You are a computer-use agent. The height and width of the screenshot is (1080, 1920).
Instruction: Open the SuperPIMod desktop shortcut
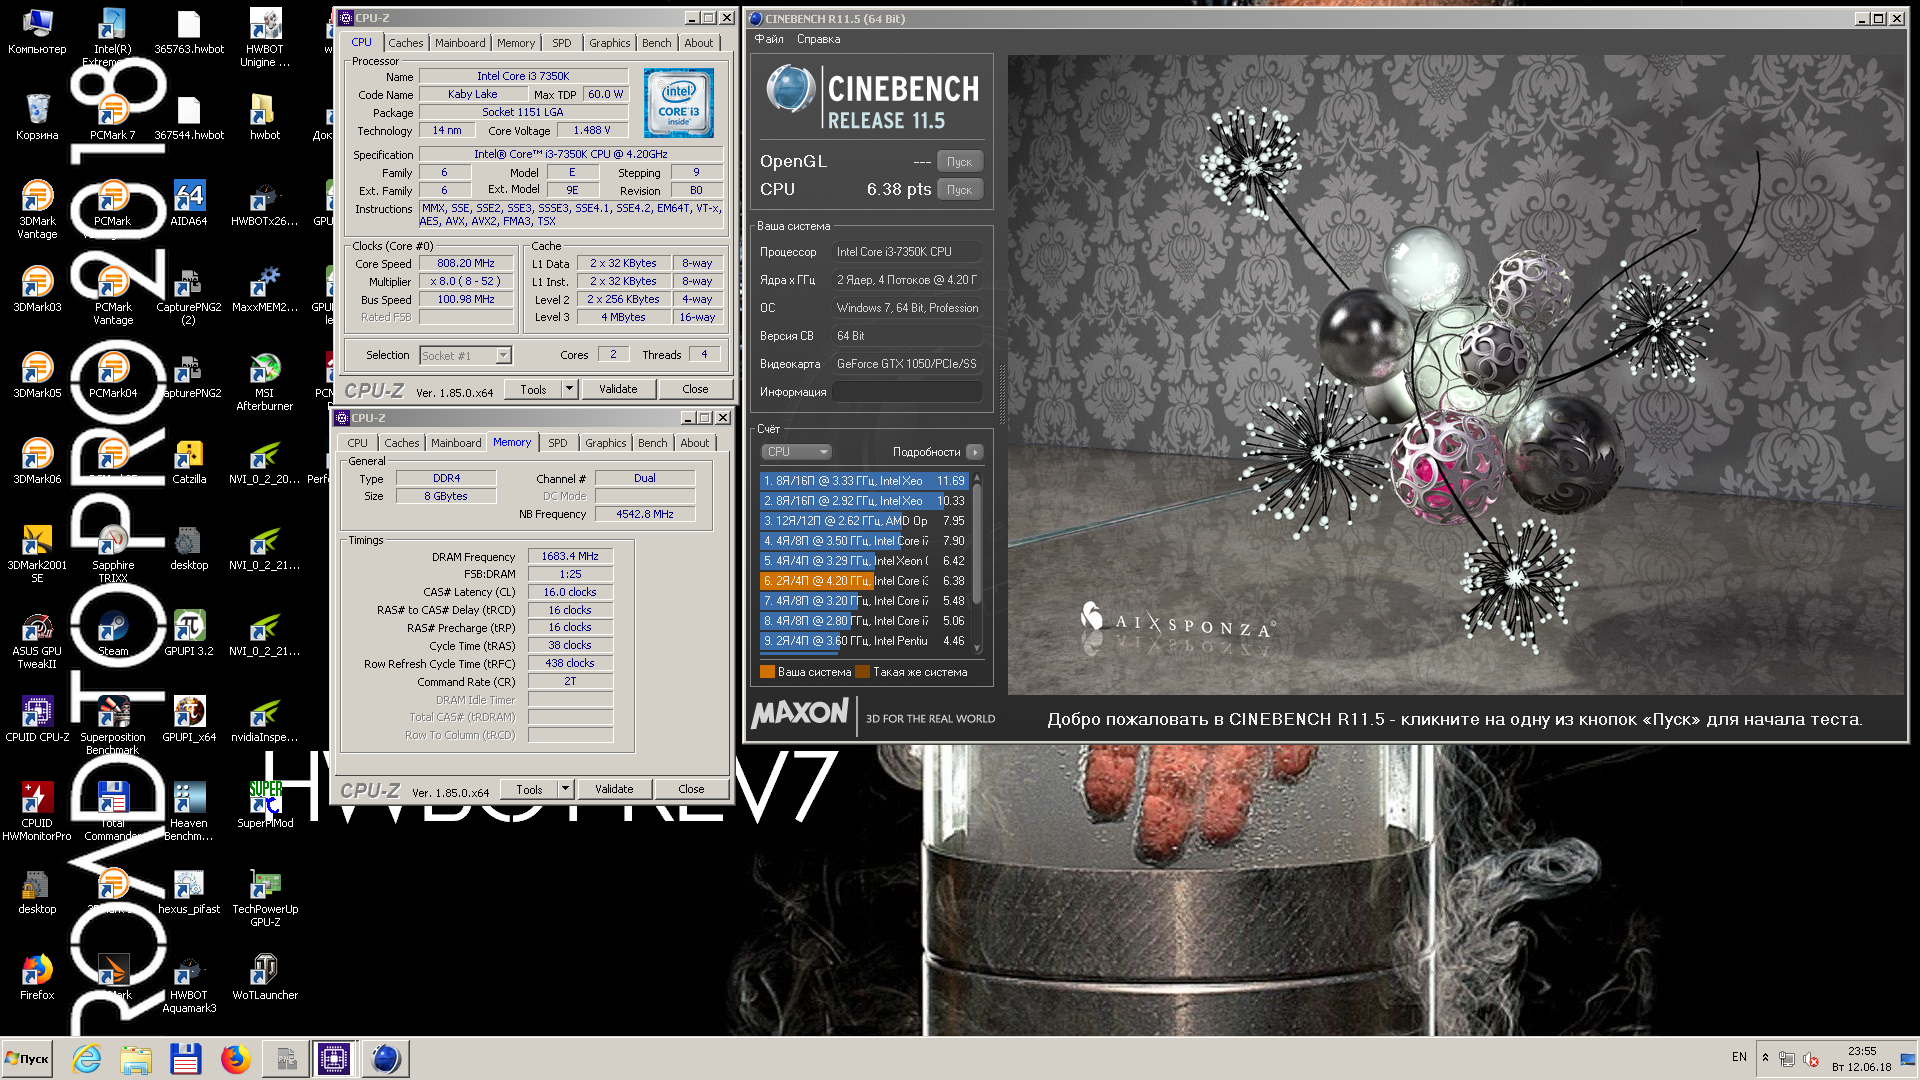[265, 805]
